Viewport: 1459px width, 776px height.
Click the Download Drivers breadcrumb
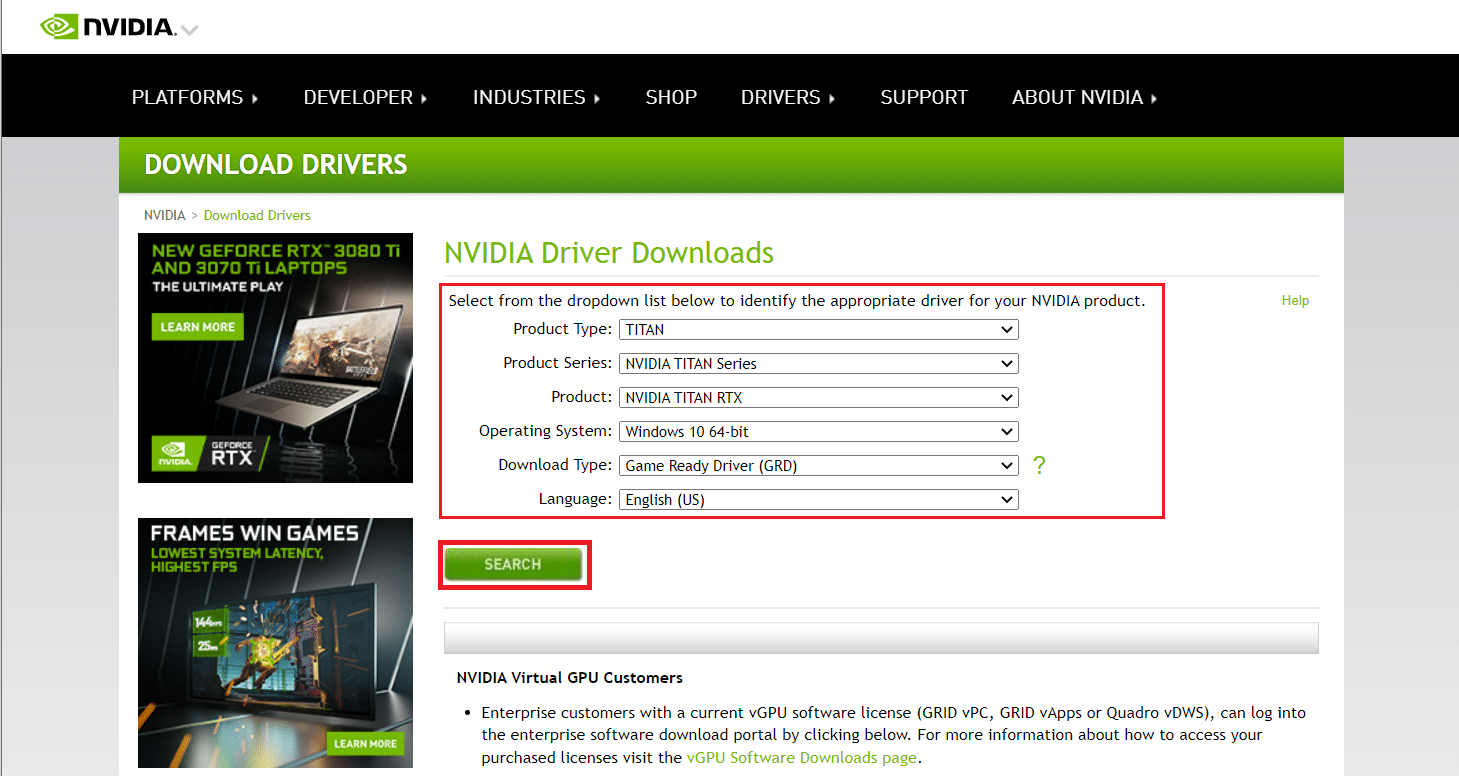pyautogui.click(x=257, y=215)
